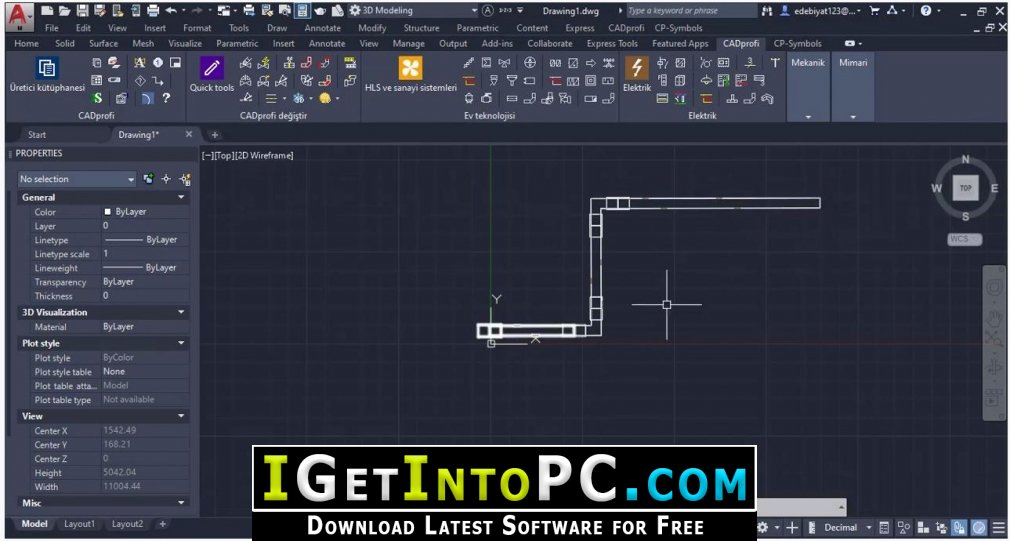
Task: Switch to the CP-Symbols ribbon tab
Action: point(797,44)
